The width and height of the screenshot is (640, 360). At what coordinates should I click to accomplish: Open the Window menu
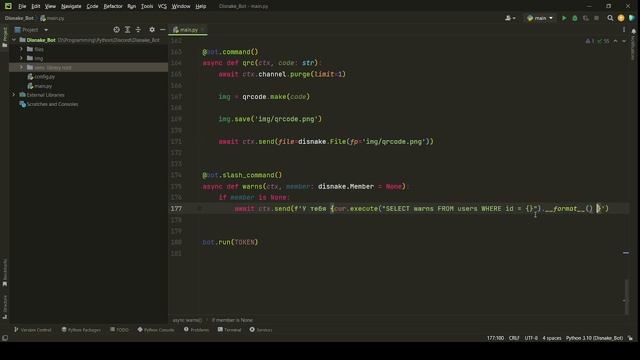[181, 6]
